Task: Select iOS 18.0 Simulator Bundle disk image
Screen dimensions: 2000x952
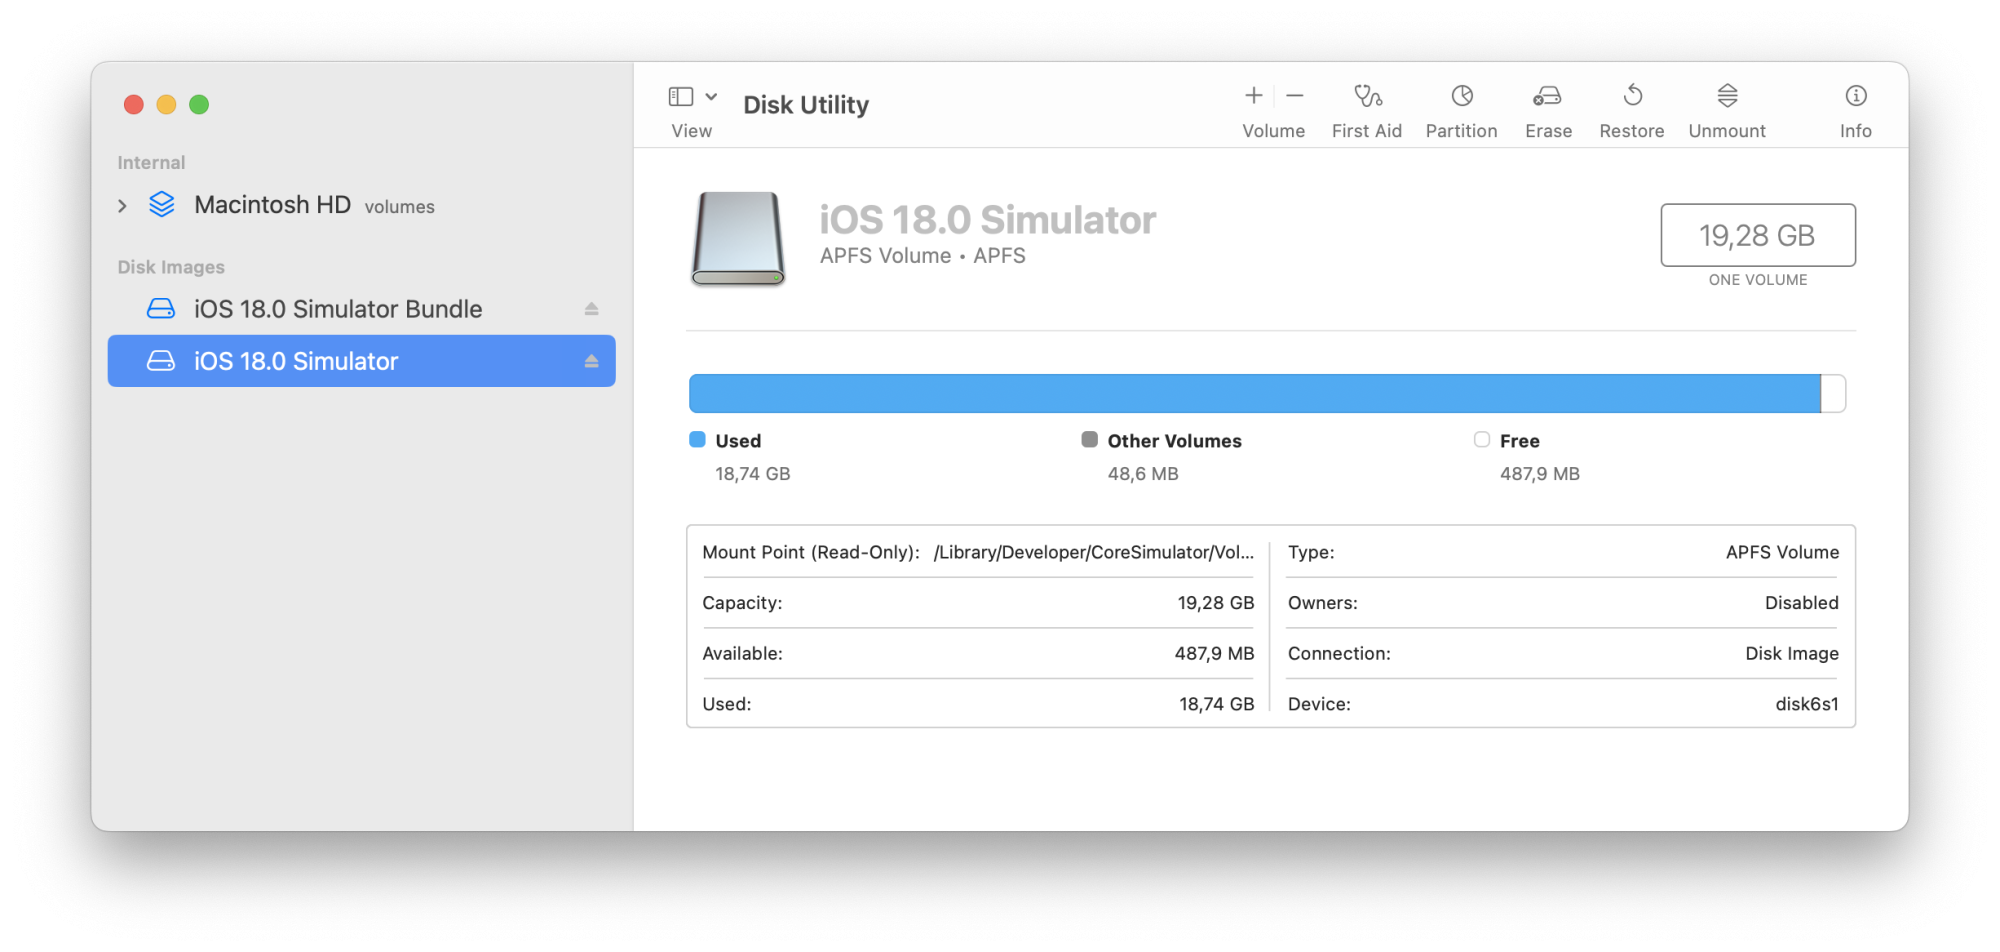Action: 361,309
